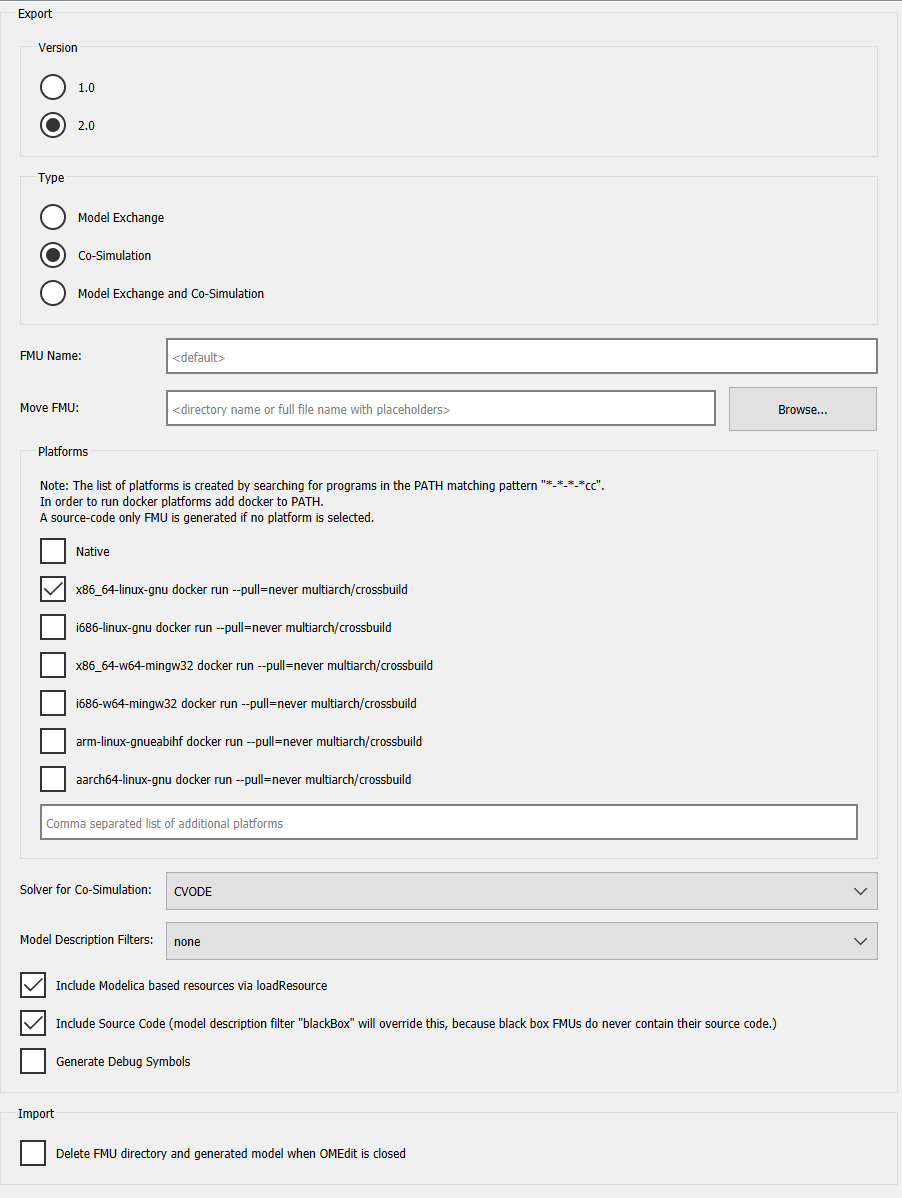The image size is (902, 1198).
Task: Check the arm-linux-gnueabihf platform
Action: coord(52,741)
